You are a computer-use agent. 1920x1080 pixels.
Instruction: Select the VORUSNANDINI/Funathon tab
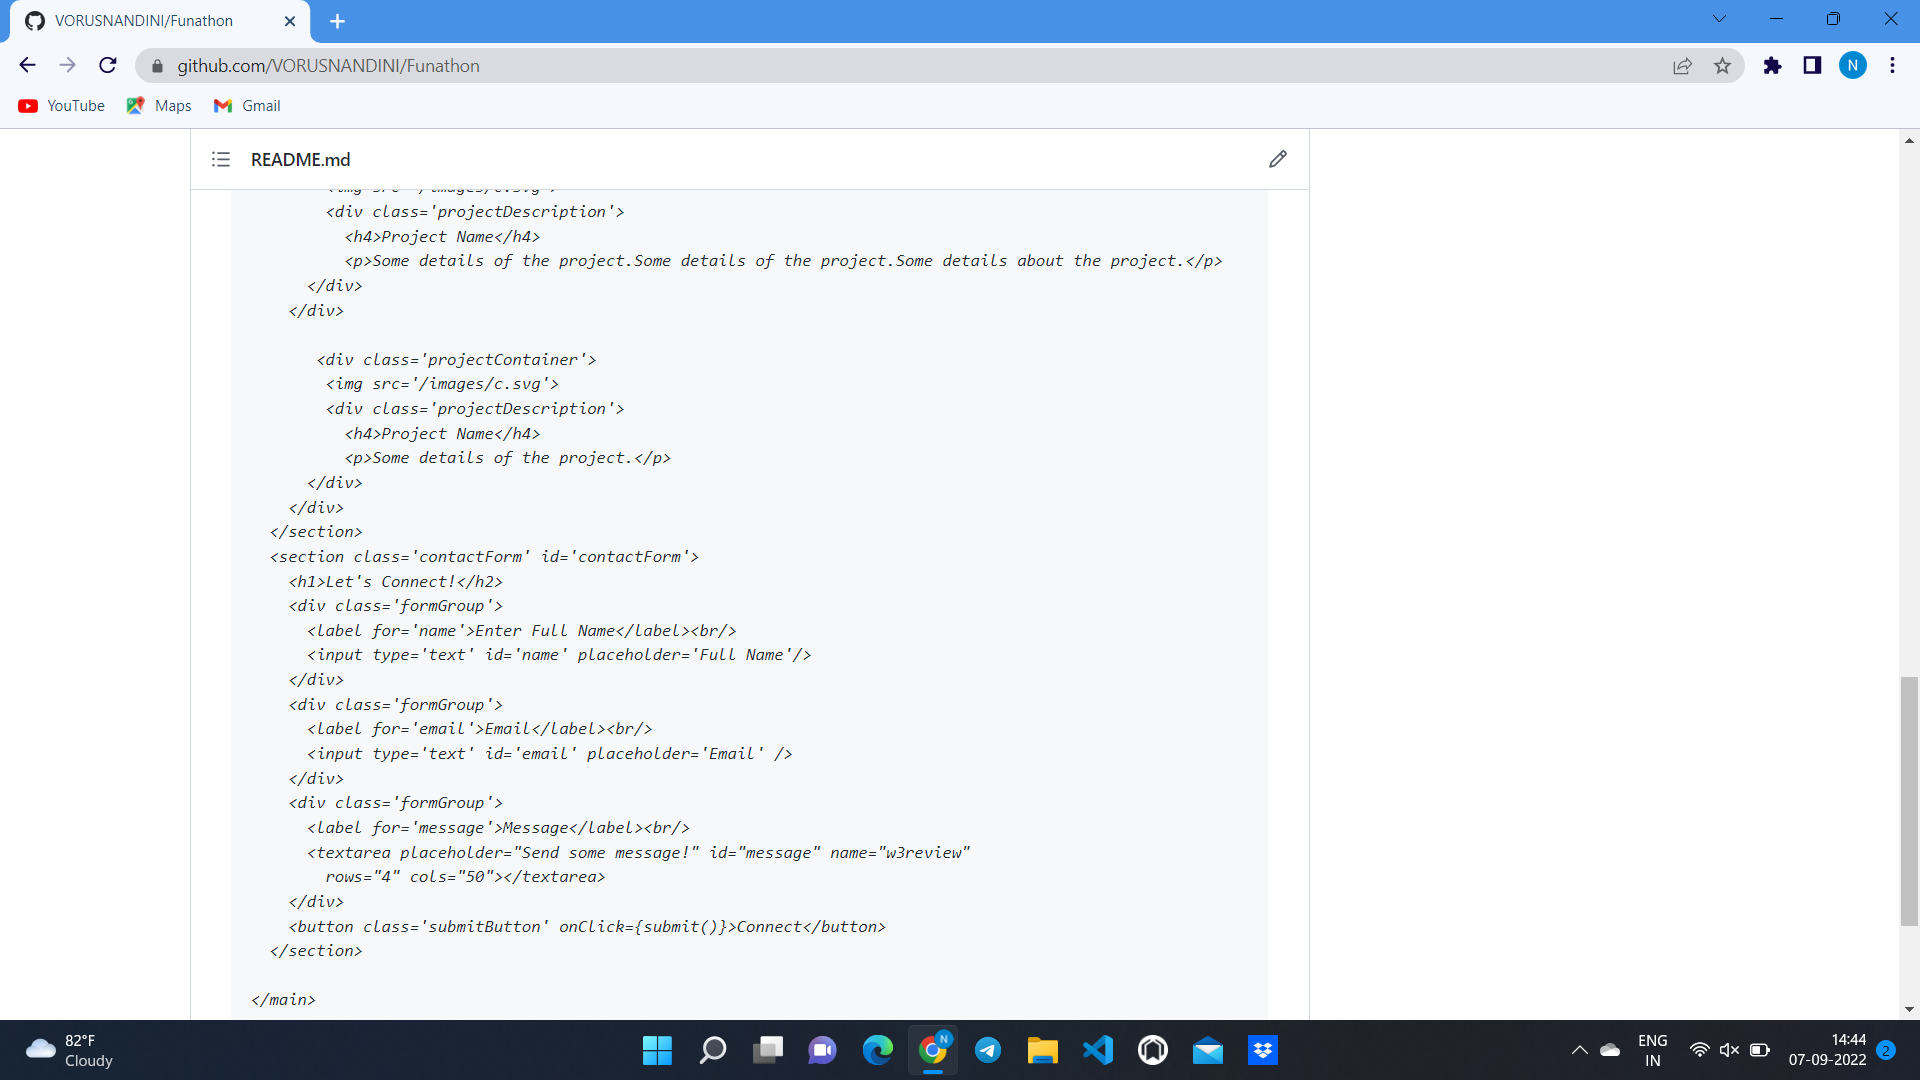144,21
